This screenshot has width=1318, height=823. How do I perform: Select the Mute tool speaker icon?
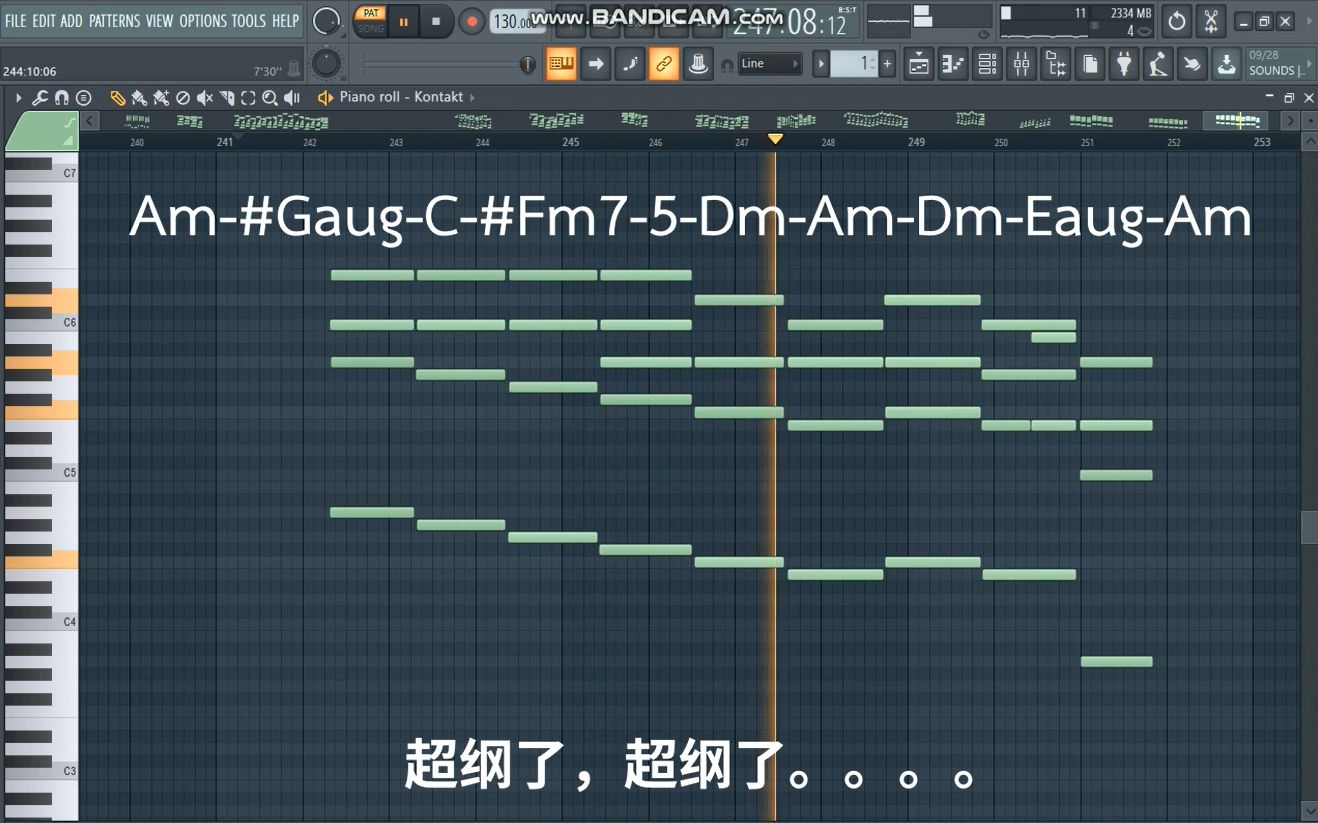click(x=204, y=98)
